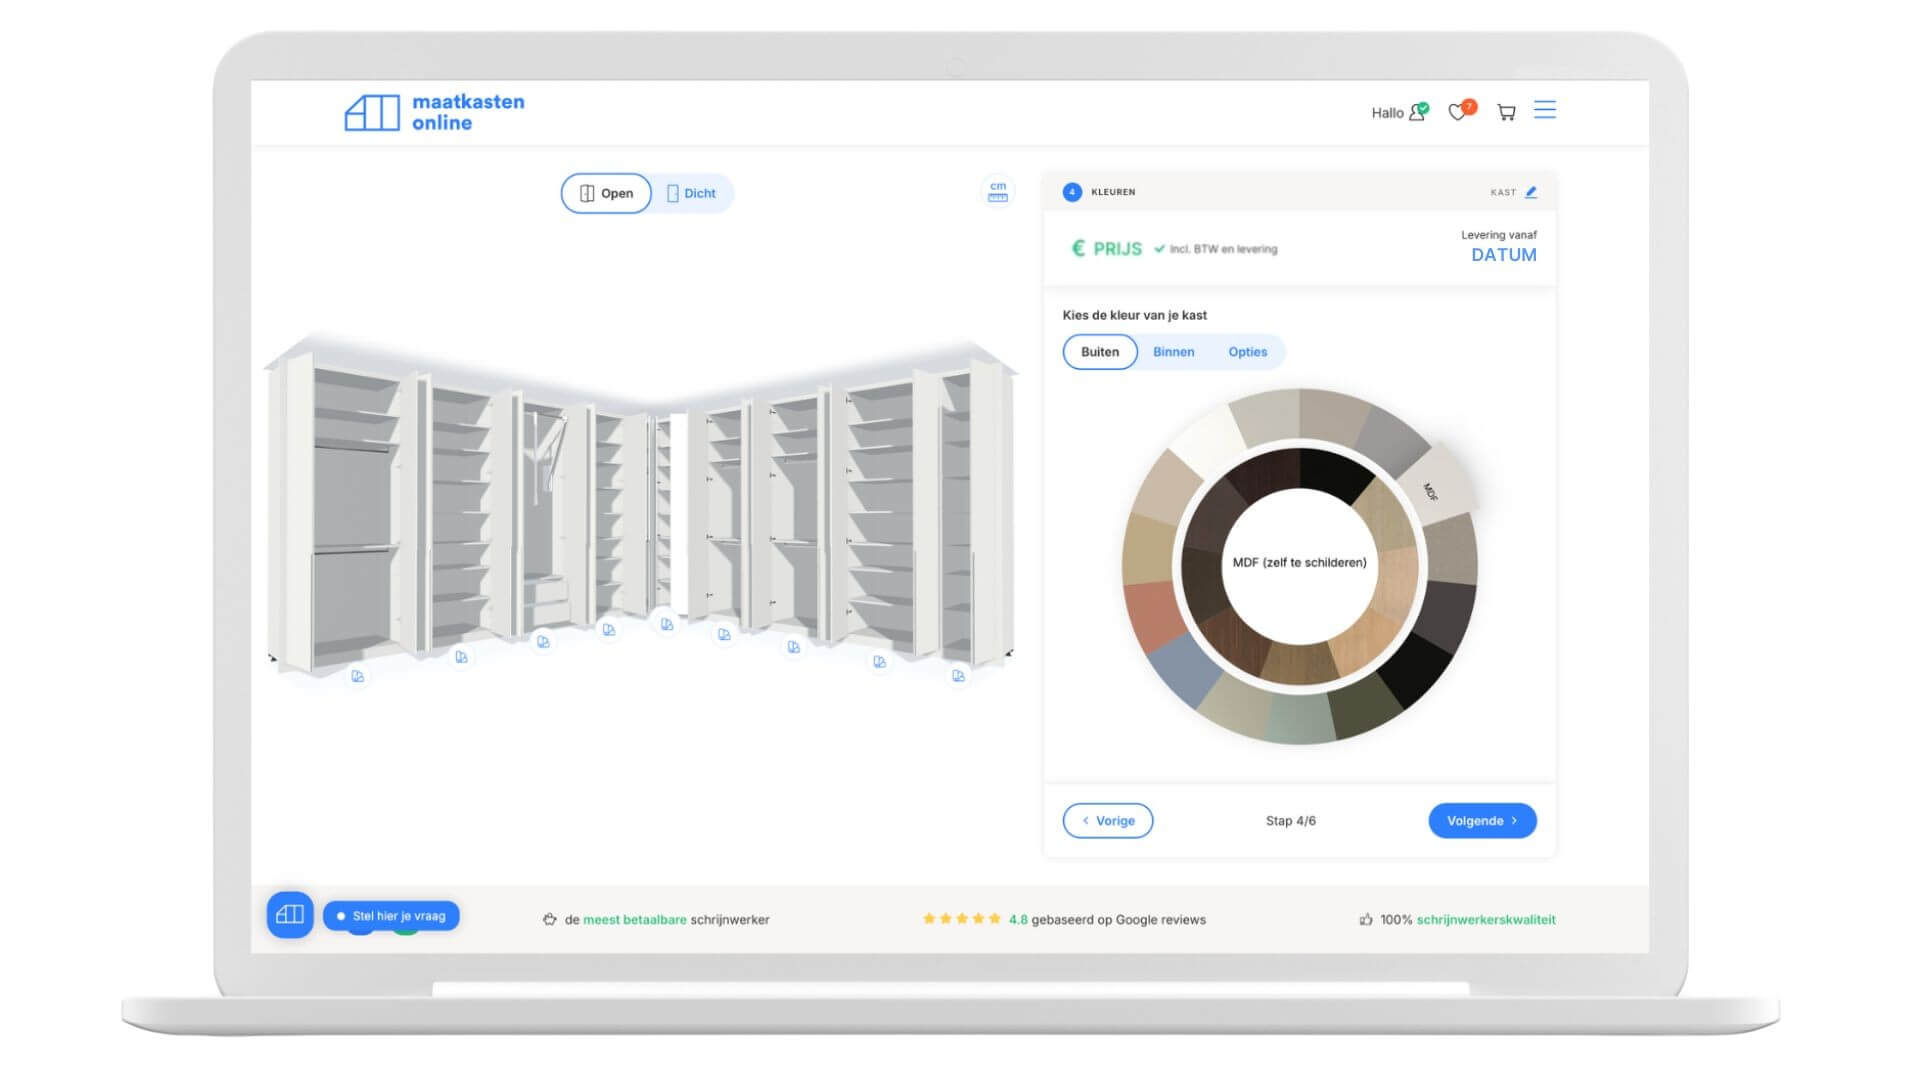Open the shopping cart

coord(1506,112)
